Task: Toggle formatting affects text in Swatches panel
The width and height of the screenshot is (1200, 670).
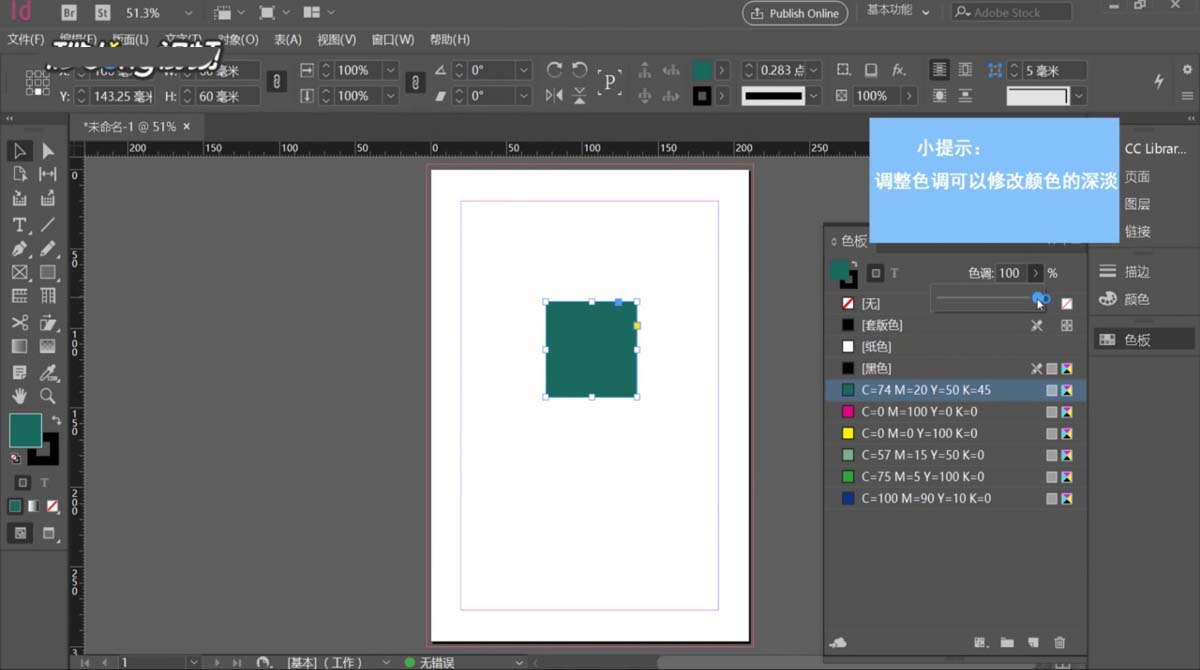Action: [x=893, y=272]
